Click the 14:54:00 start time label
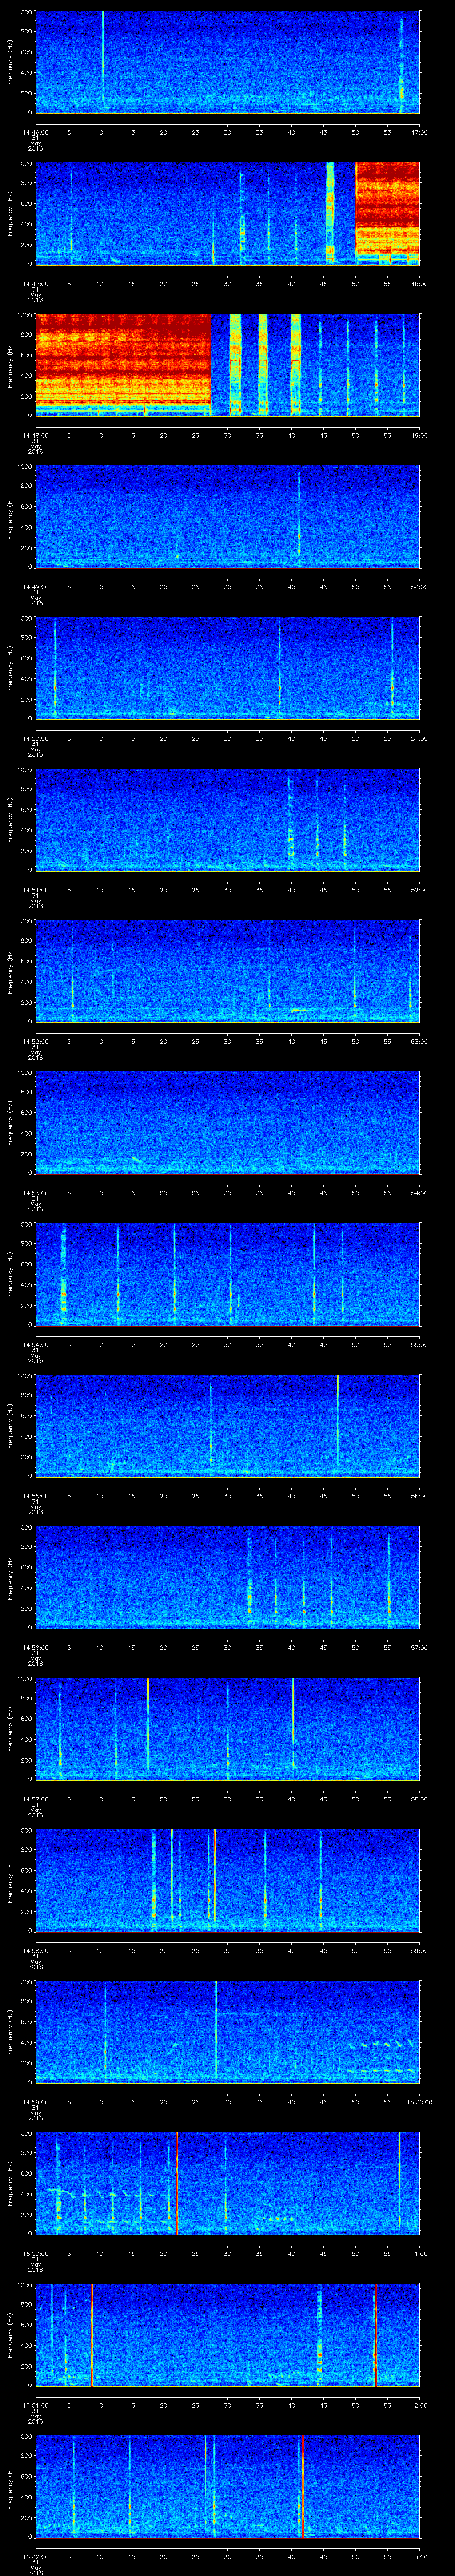Image resolution: width=455 pixels, height=2576 pixels. click(x=36, y=1344)
